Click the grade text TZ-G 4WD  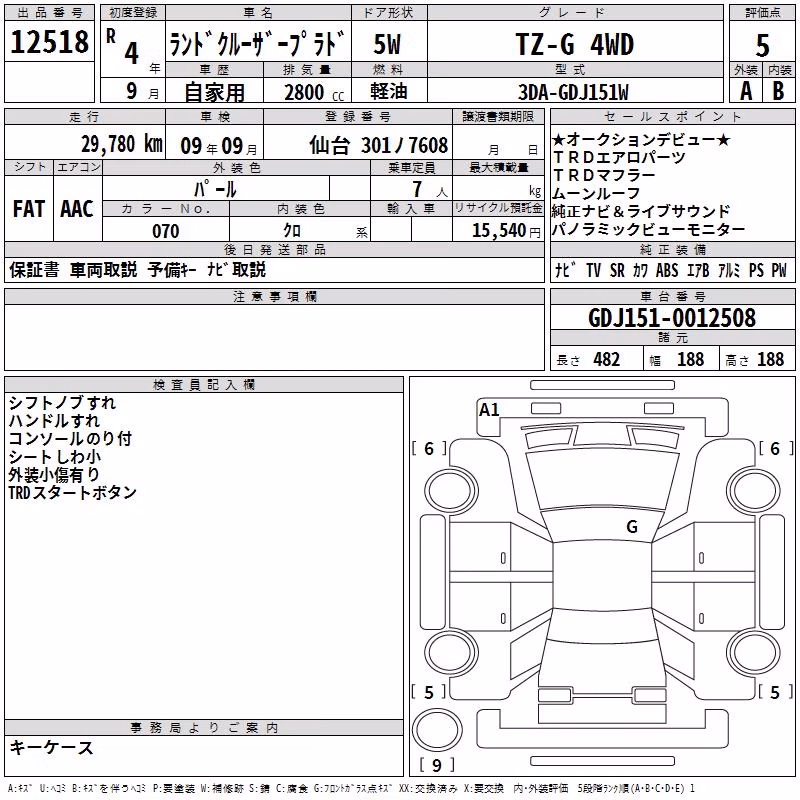tap(574, 44)
